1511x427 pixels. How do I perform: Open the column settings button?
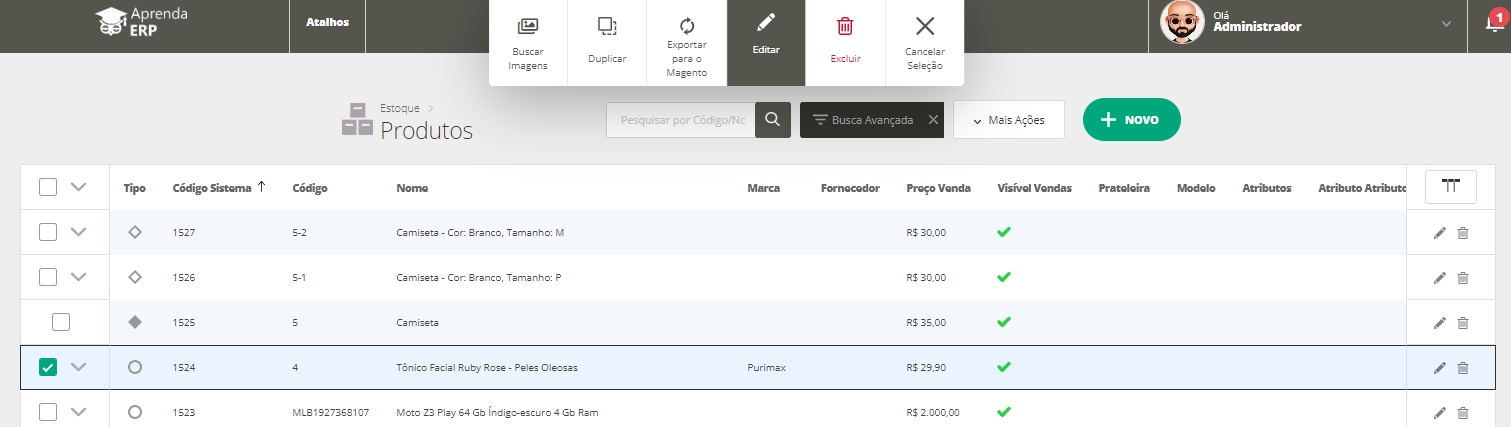click(x=1450, y=187)
